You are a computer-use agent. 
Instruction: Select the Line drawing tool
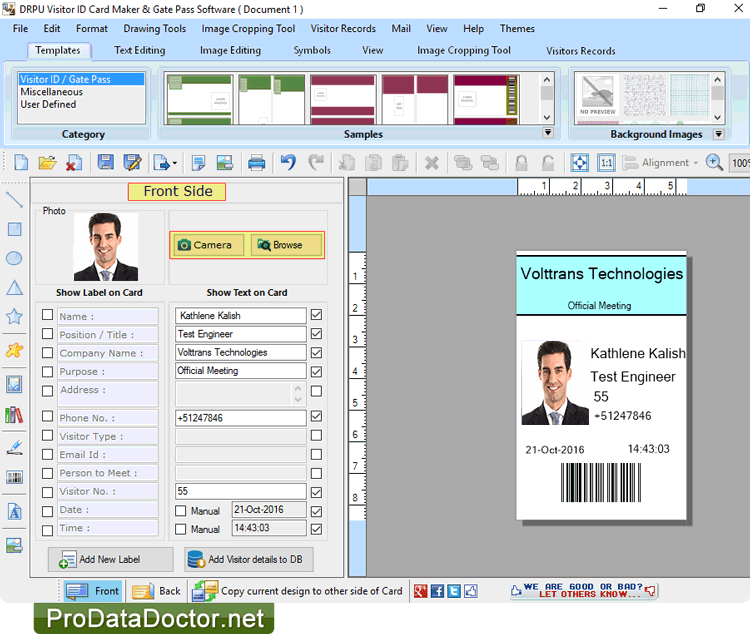pos(14,200)
